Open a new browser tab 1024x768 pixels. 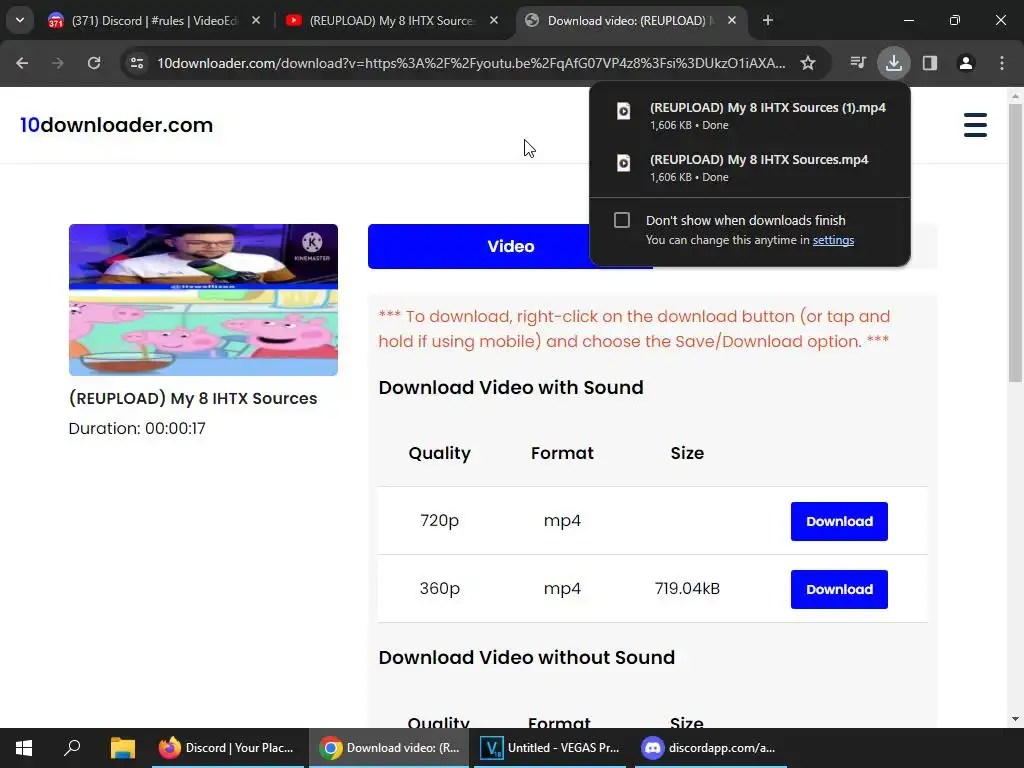(x=768, y=21)
